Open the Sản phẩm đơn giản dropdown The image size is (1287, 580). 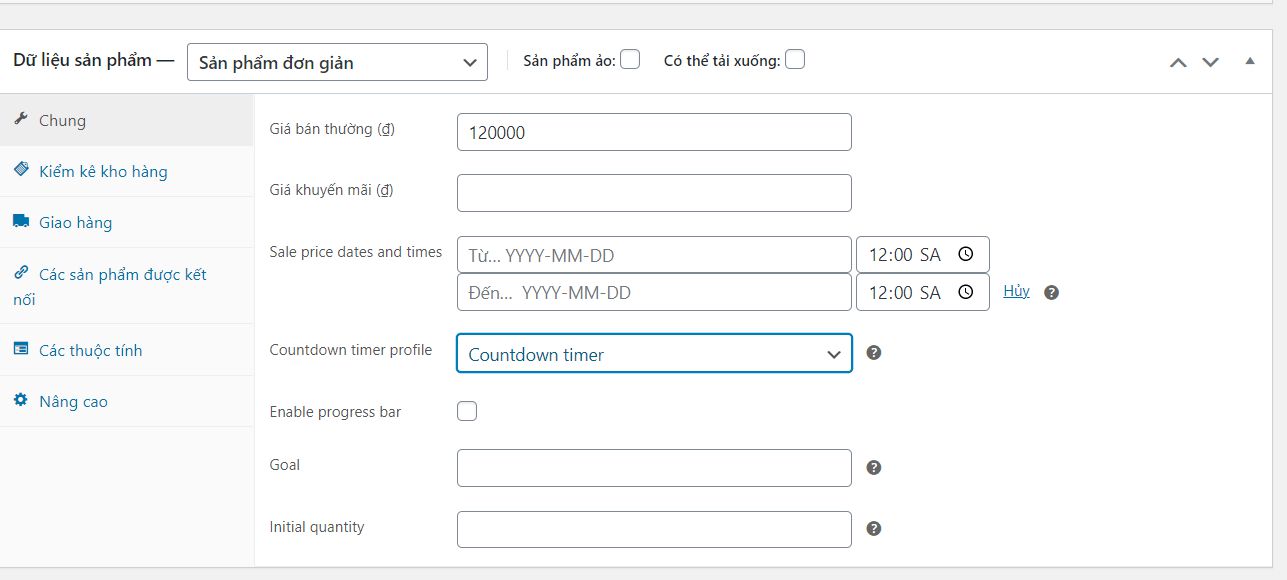(x=337, y=62)
